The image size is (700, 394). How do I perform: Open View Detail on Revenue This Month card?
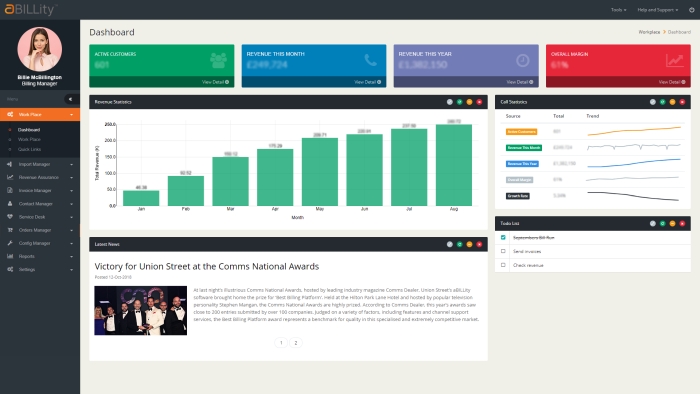click(x=367, y=82)
